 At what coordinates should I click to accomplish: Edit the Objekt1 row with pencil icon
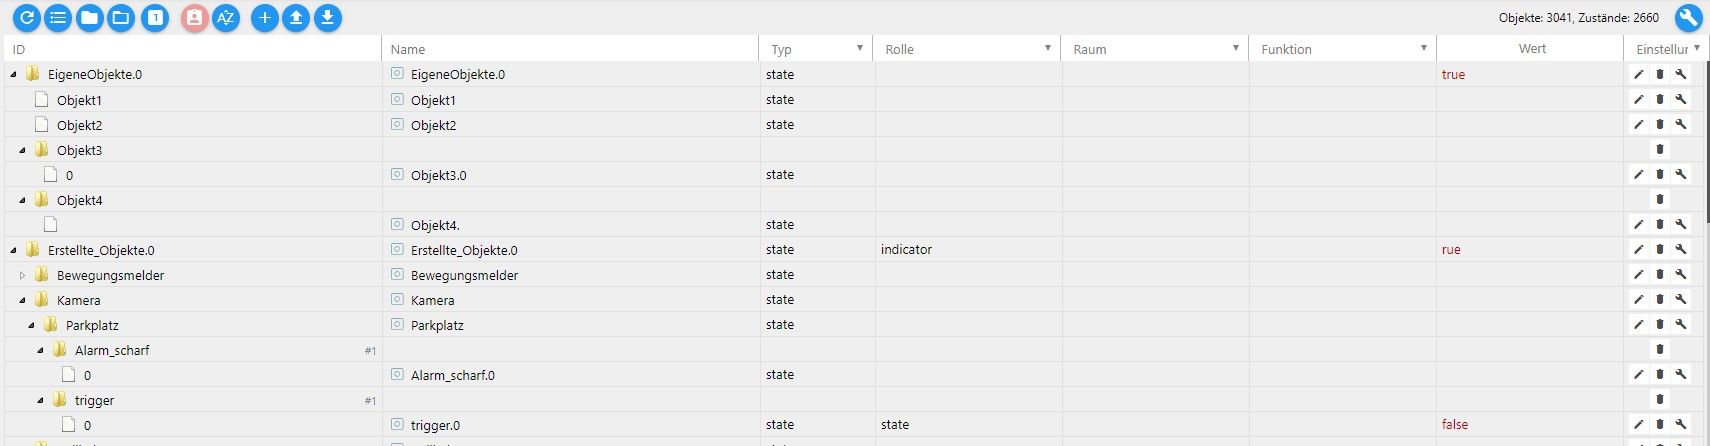coord(1638,99)
